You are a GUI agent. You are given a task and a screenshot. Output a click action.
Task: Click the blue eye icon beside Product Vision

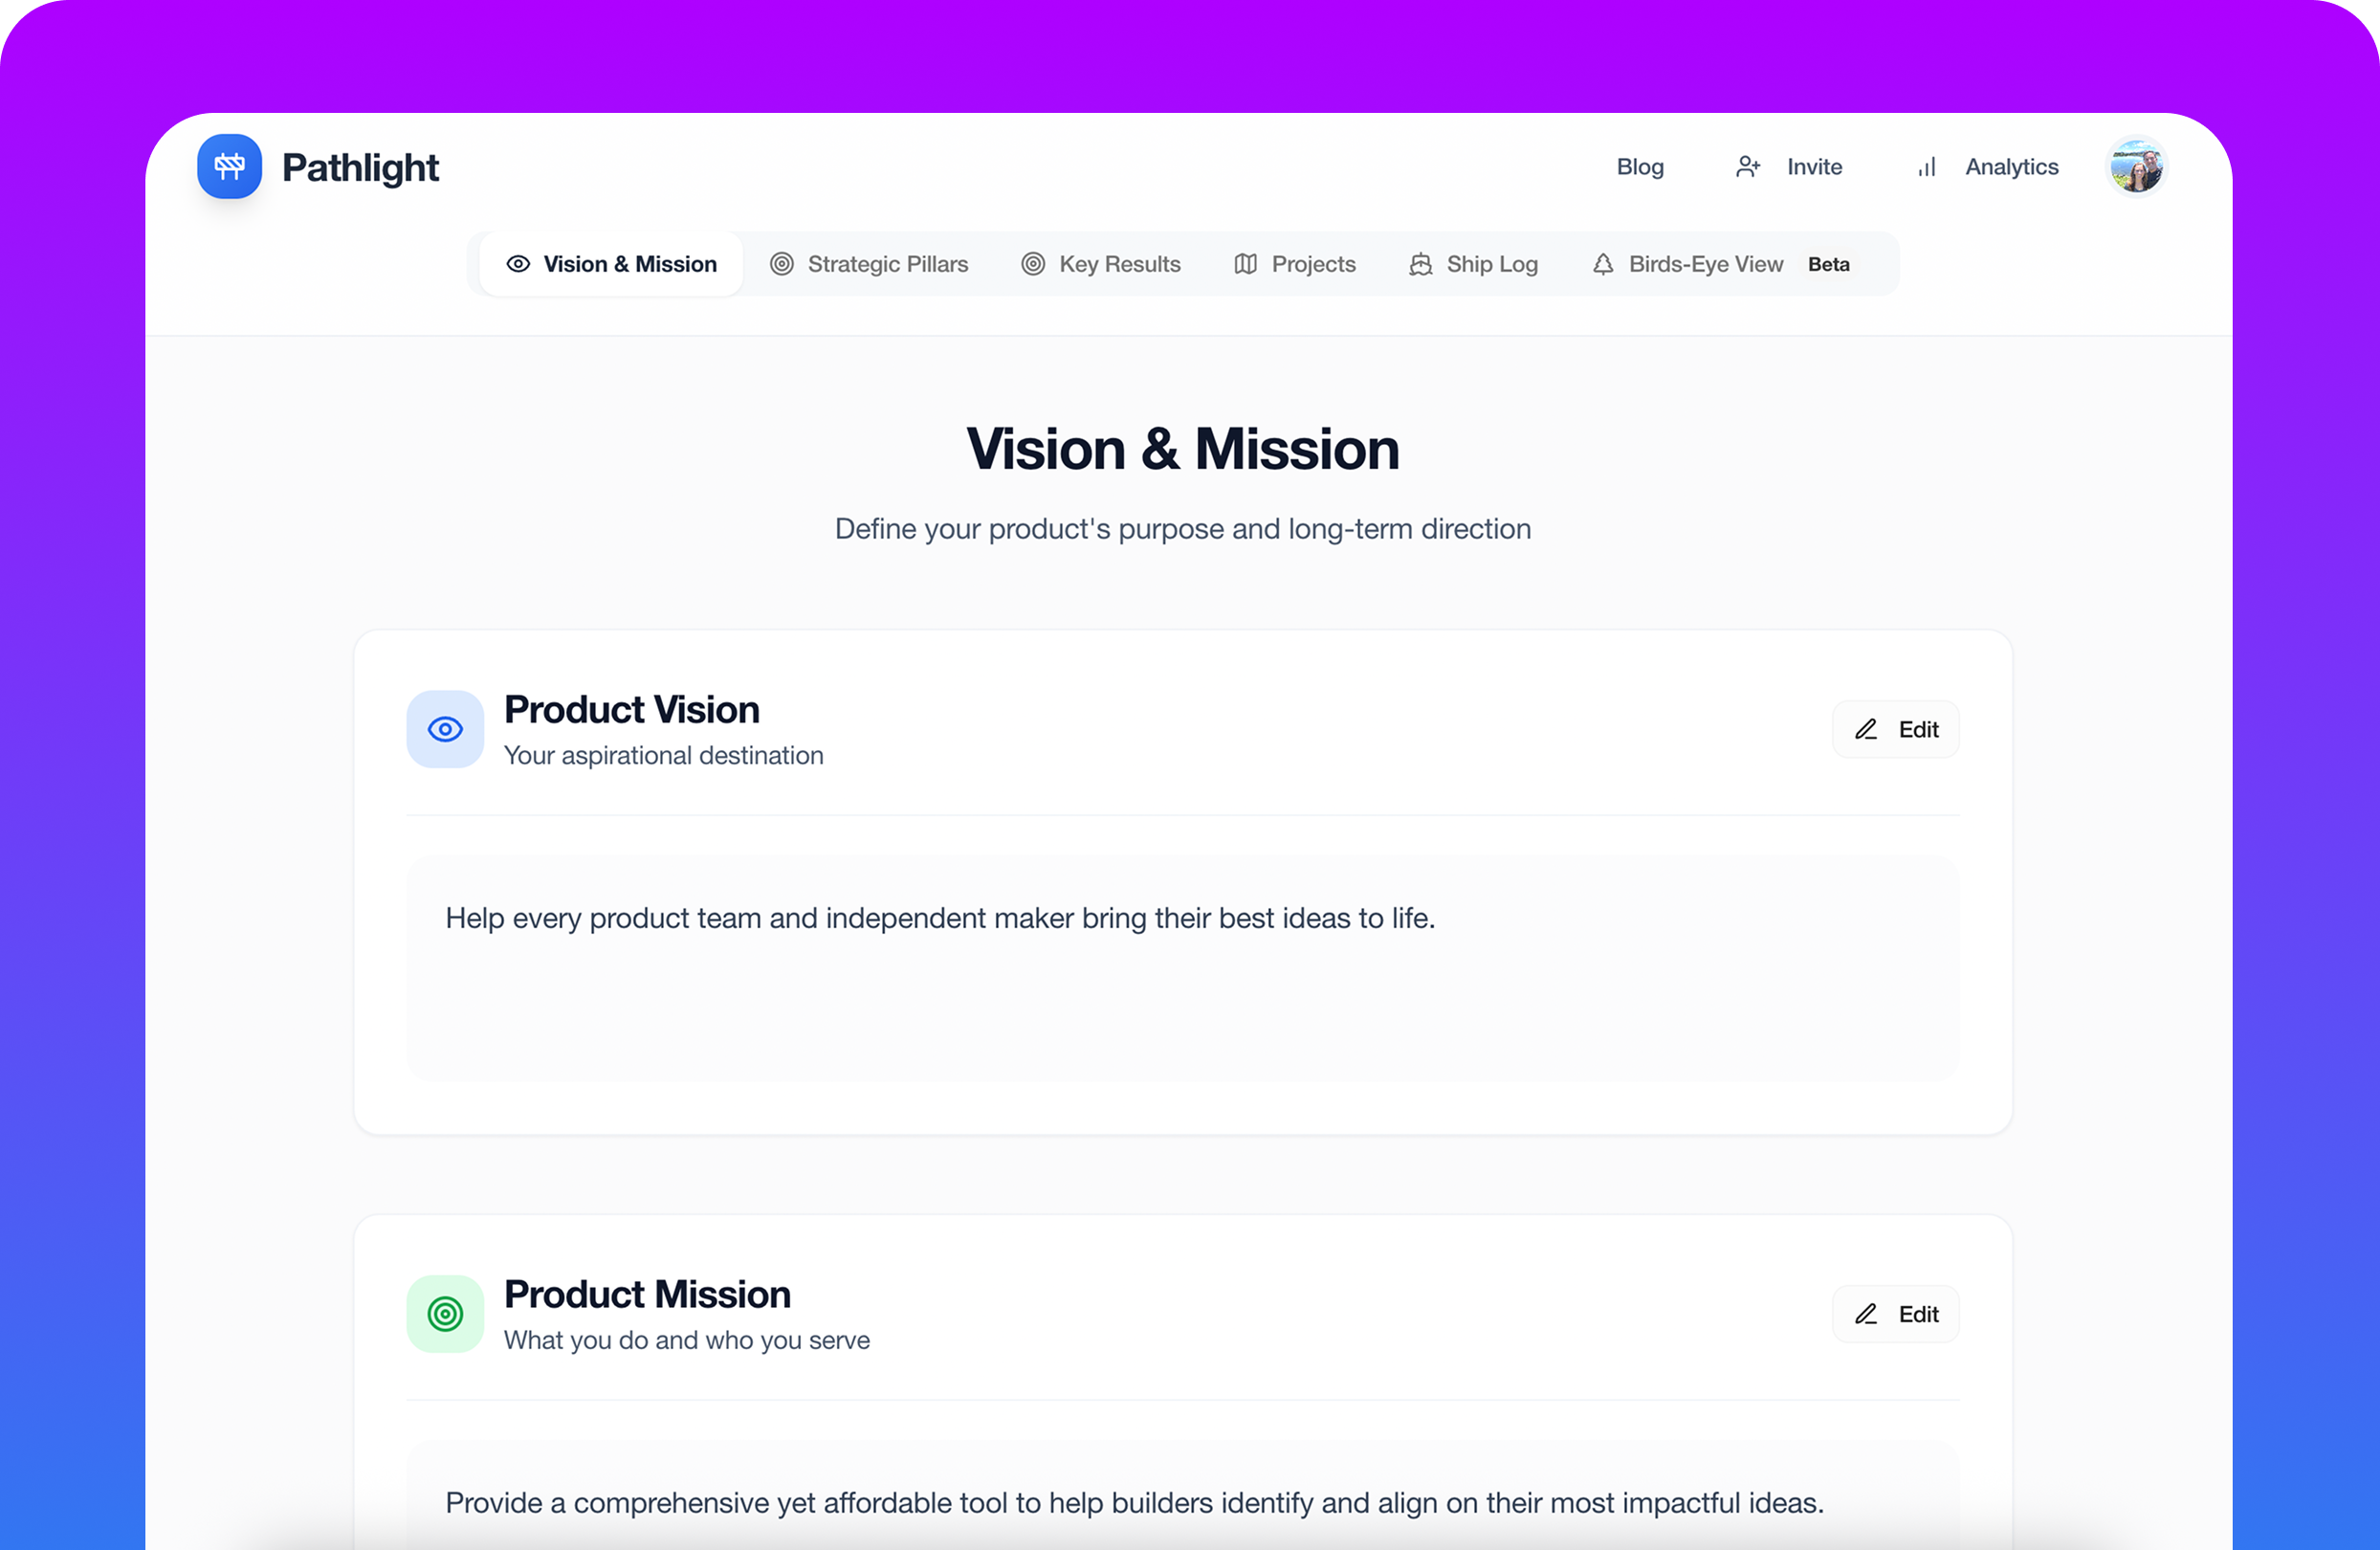[445, 729]
